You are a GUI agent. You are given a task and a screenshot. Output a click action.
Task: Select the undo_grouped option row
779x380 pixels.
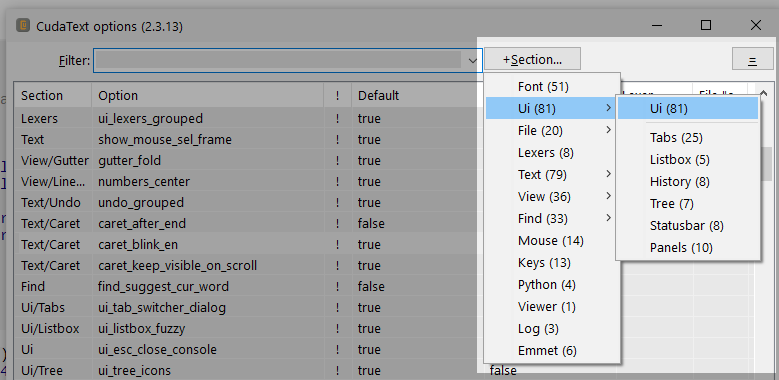(x=248, y=202)
